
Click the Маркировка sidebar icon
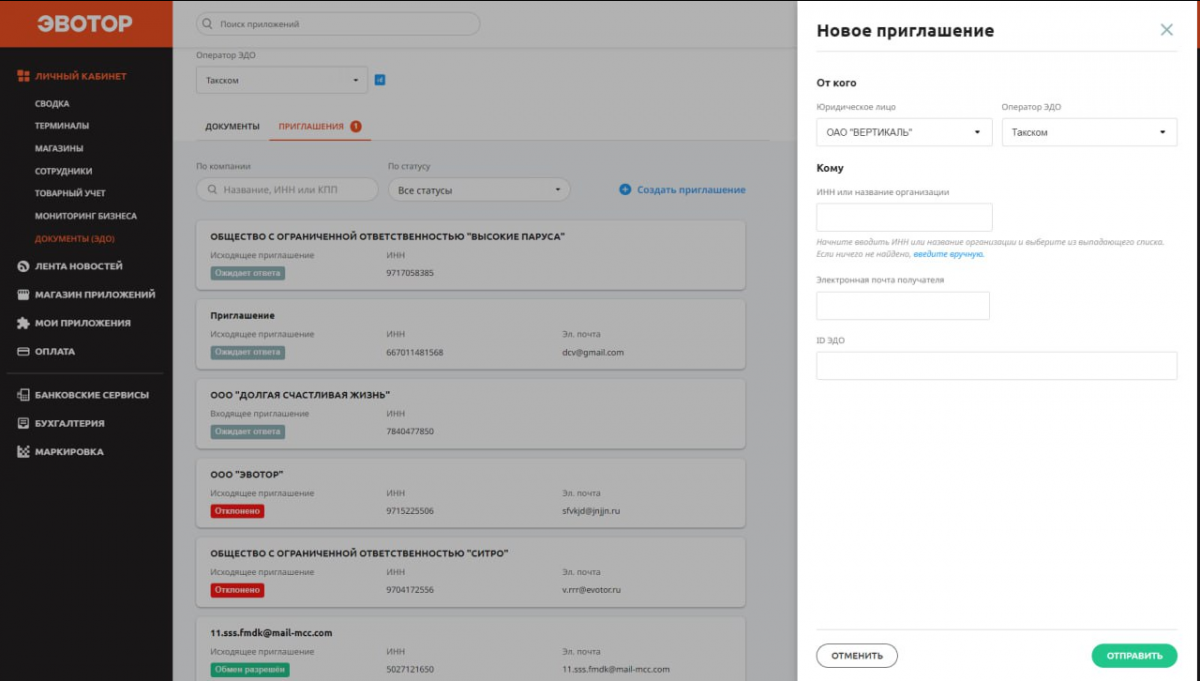click(x=24, y=452)
